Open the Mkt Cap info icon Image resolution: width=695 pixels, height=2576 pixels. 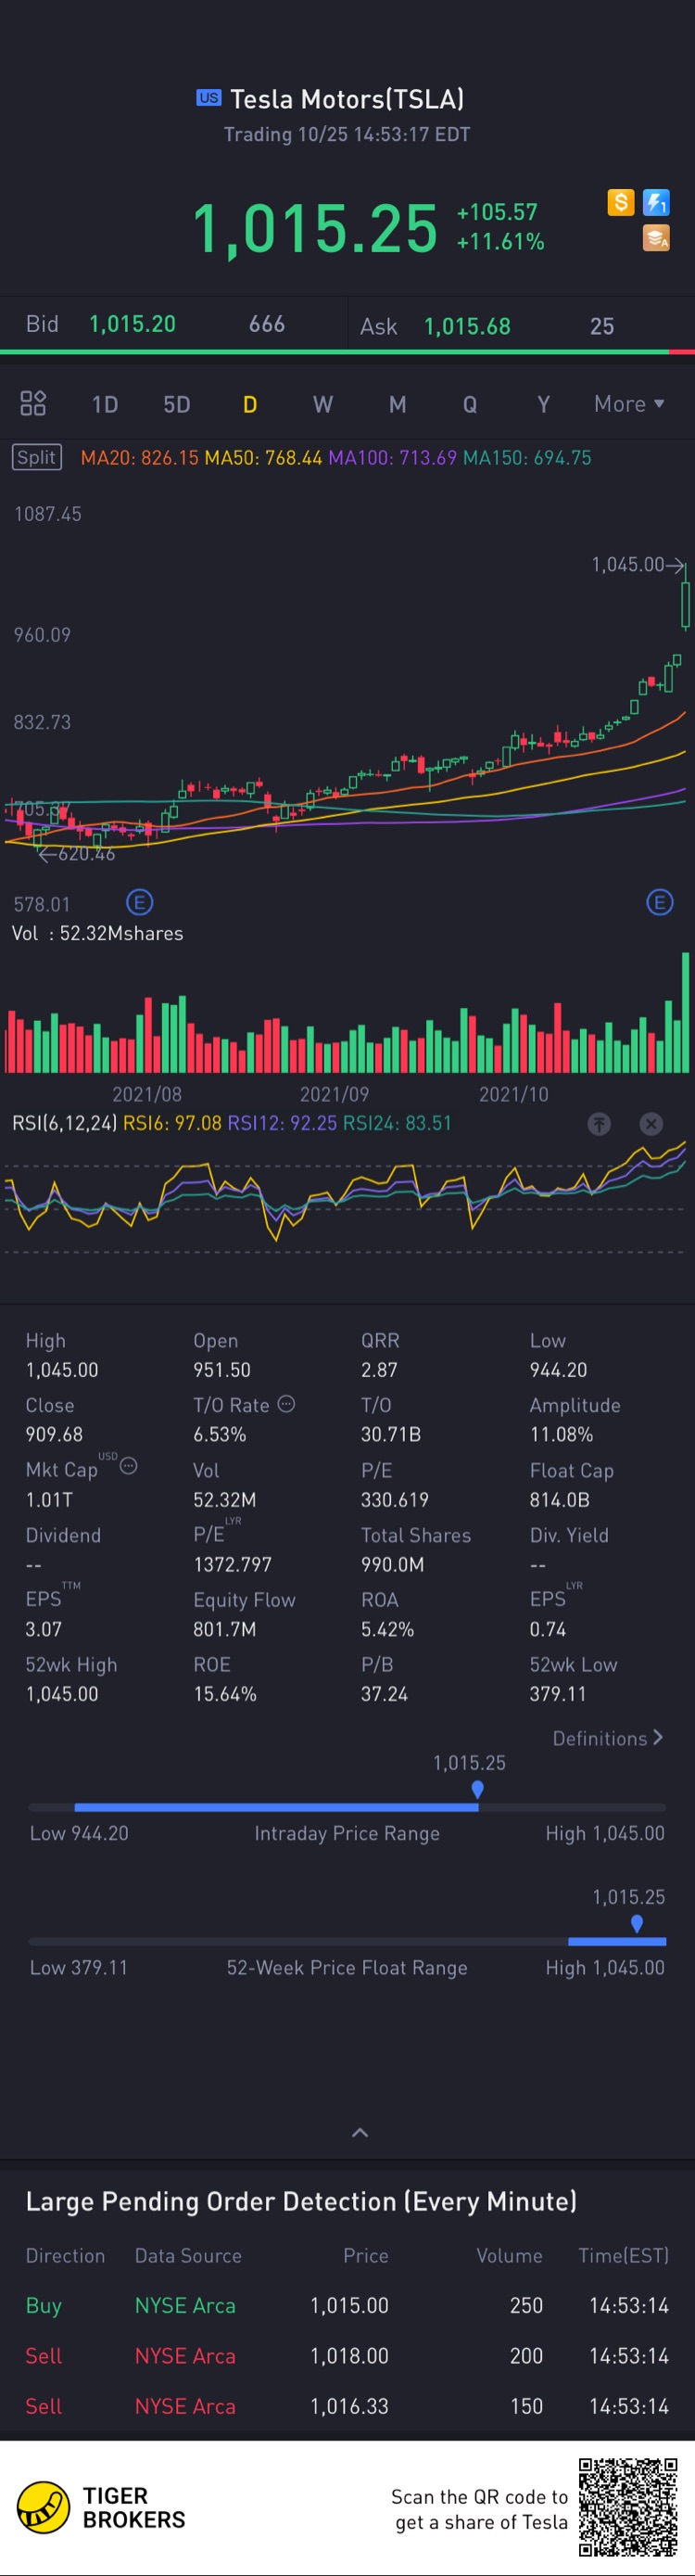(x=128, y=1466)
